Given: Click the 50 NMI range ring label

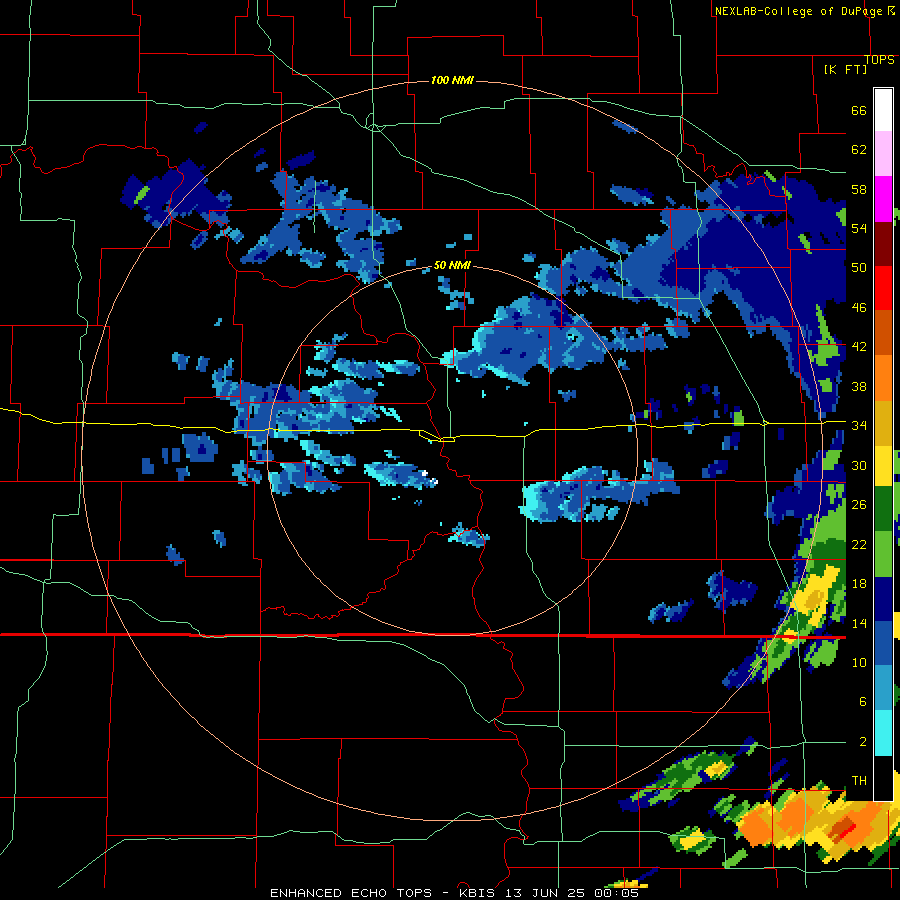Looking at the screenshot, I should 452,265.
